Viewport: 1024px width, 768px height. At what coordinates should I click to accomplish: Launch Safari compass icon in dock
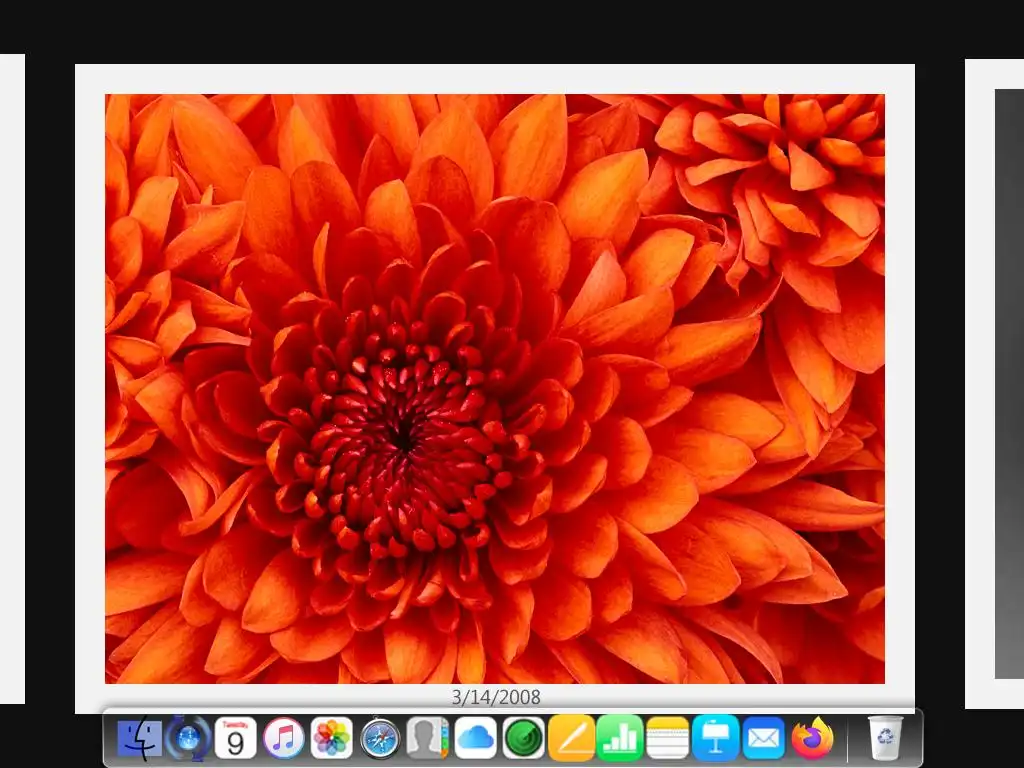click(380, 738)
